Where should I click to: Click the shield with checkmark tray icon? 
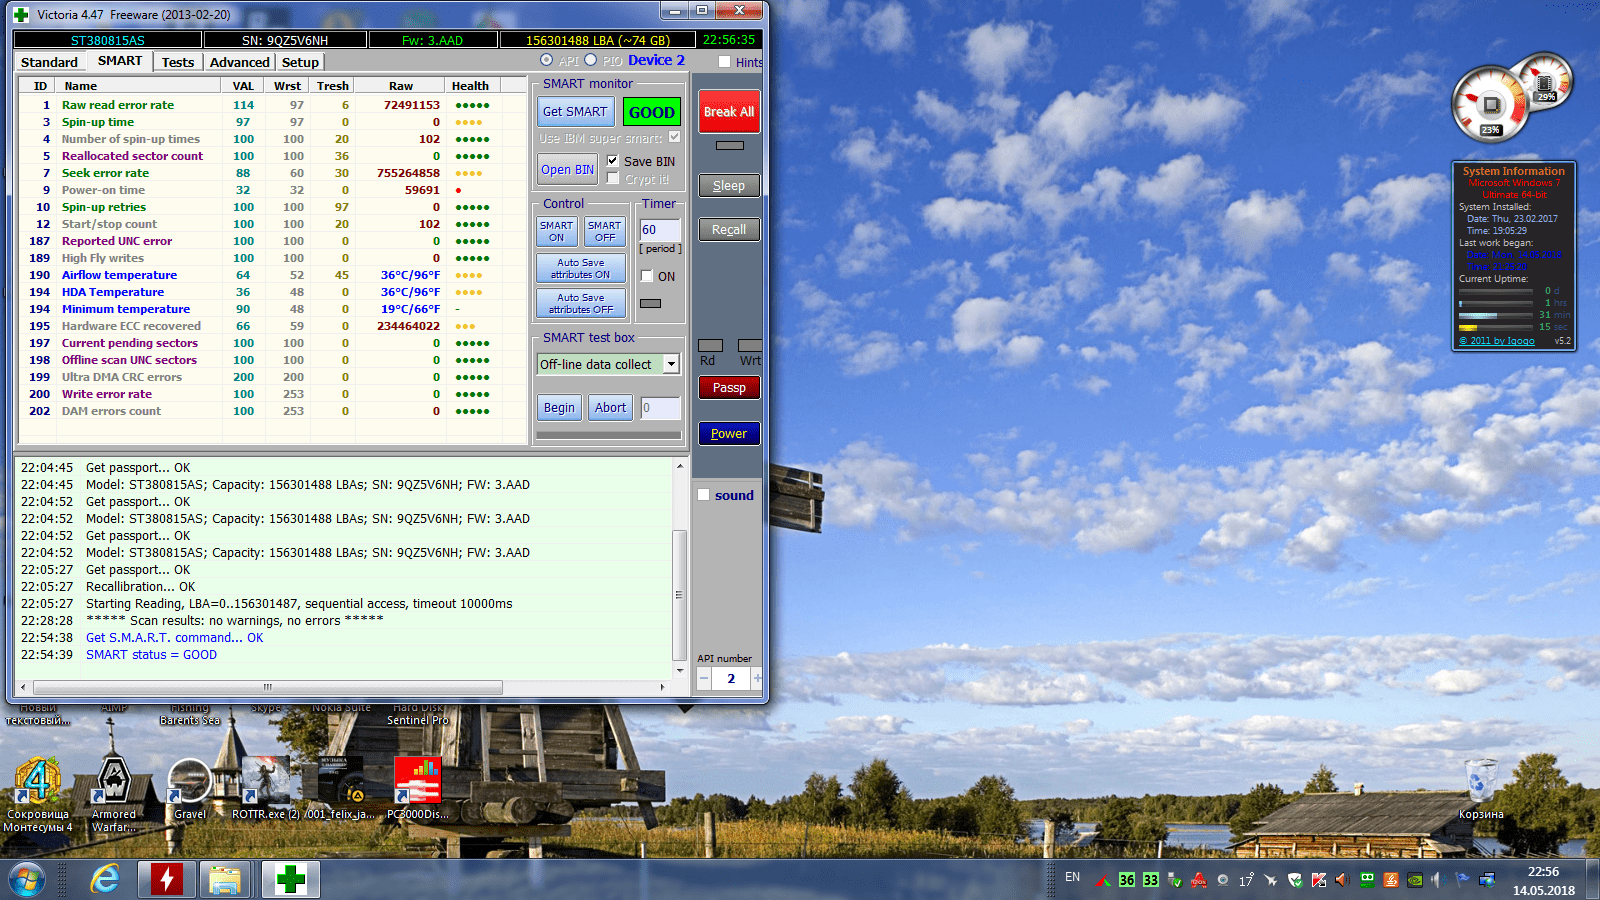[x=1295, y=880]
